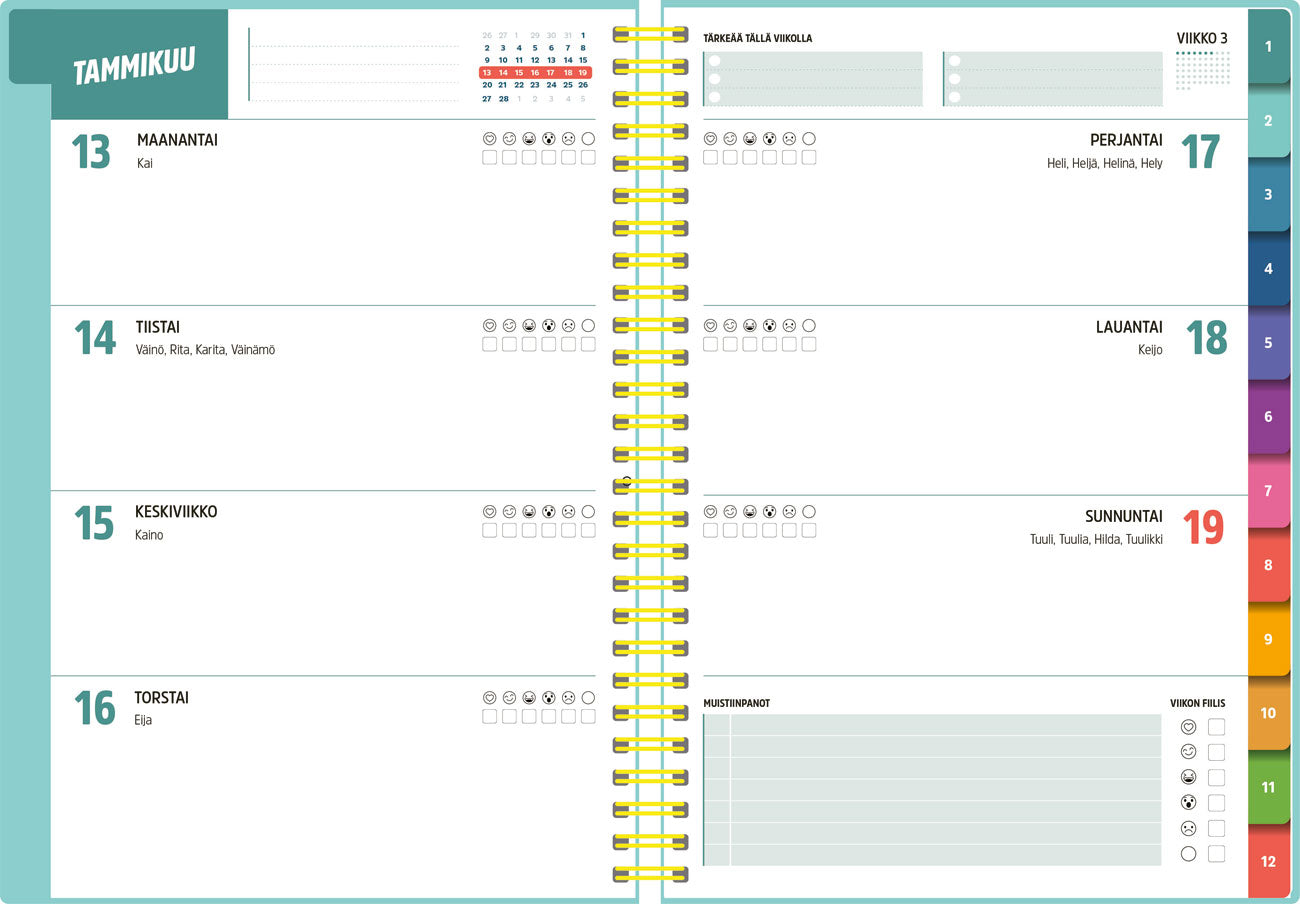Open month tab 1 on the right edge

pyautogui.click(x=1269, y=47)
